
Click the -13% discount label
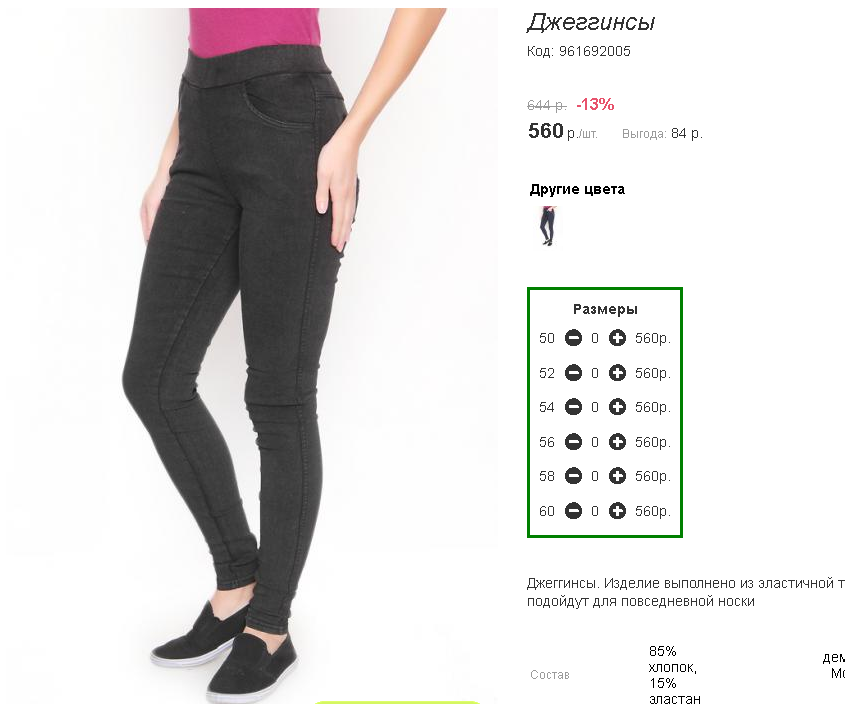pos(595,104)
